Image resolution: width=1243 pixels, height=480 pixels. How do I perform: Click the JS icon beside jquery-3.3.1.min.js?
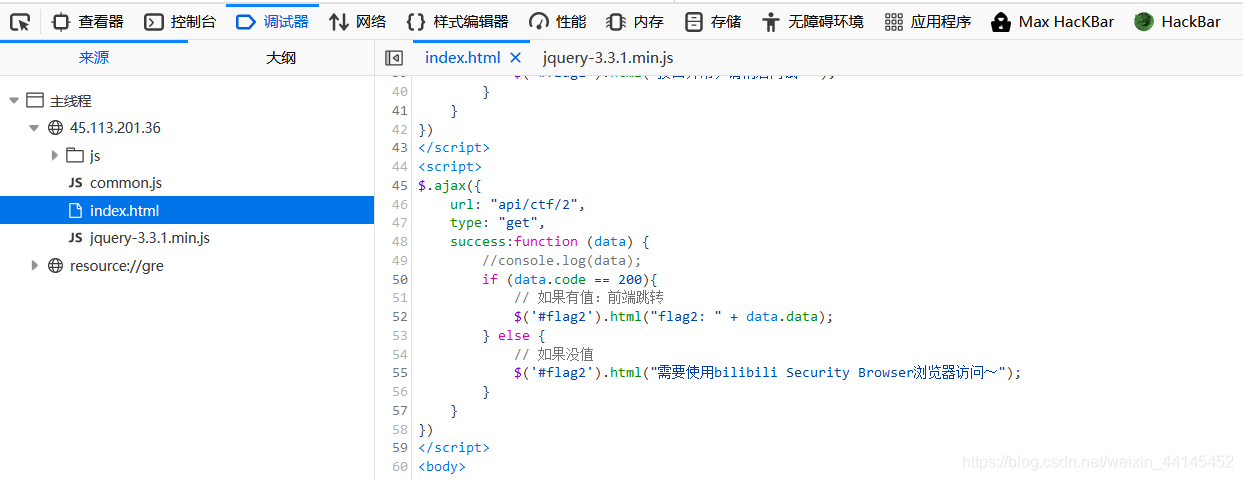[75, 238]
